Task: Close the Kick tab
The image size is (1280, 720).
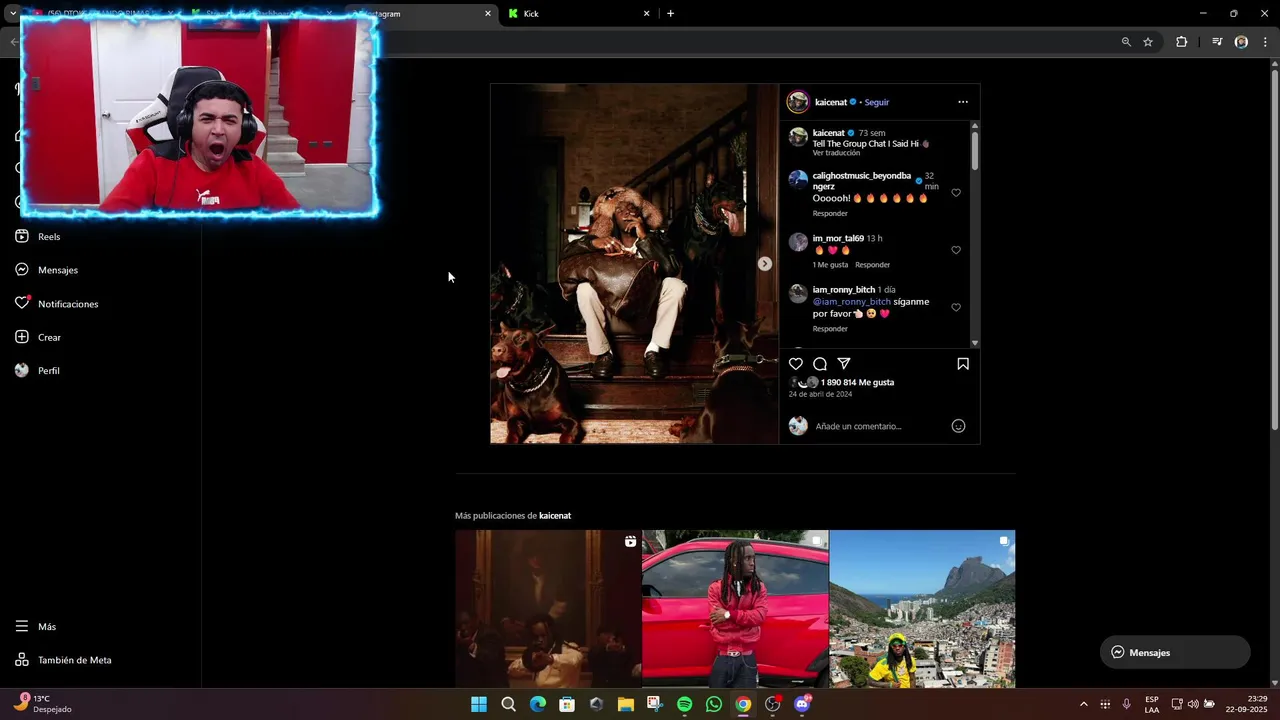Action: [646, 14]
